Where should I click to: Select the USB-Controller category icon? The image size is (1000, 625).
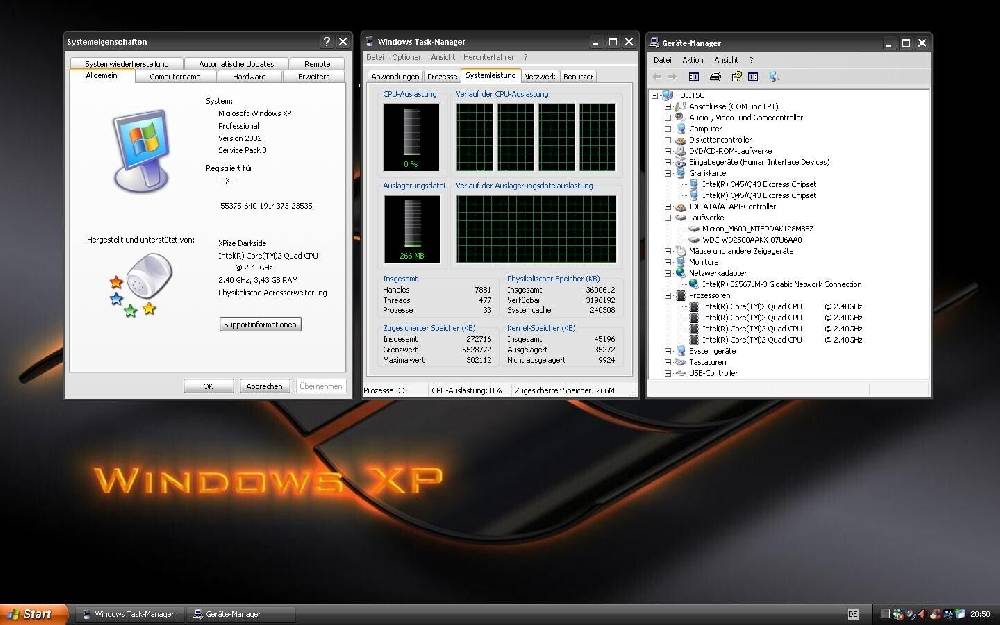(x=680, y=372)
